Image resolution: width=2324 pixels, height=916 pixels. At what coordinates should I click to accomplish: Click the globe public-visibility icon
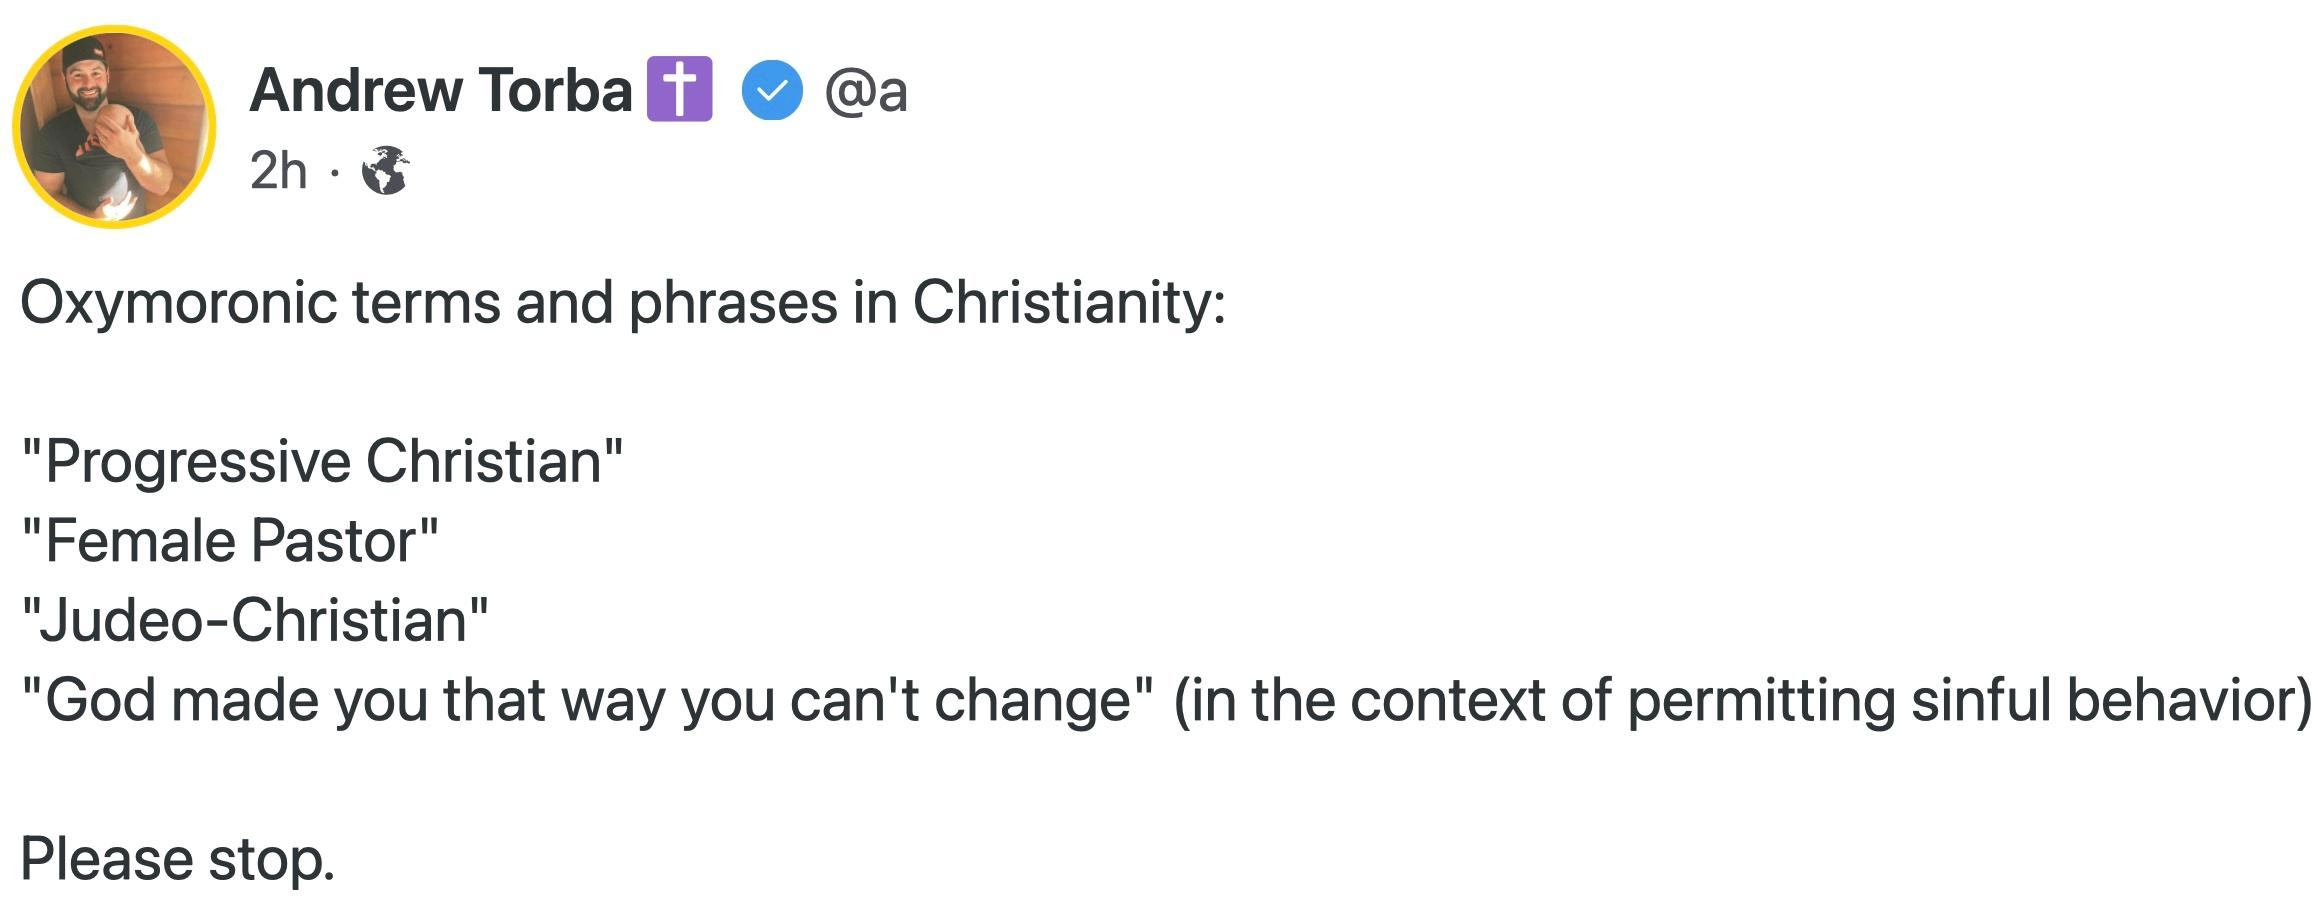(x=385, y=171)
